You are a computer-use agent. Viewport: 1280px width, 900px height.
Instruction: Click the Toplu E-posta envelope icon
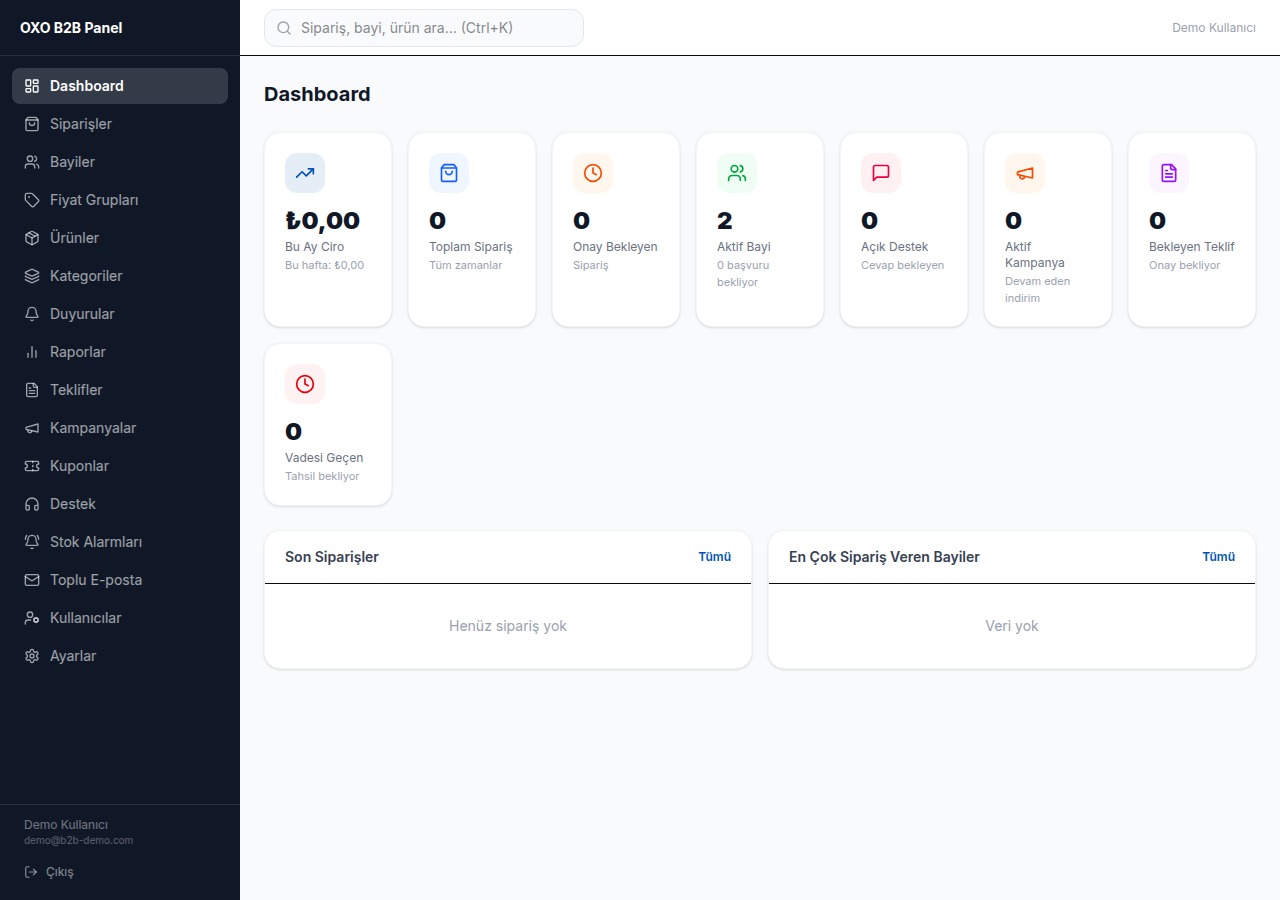pyautogui.click(x=32, y=580)
